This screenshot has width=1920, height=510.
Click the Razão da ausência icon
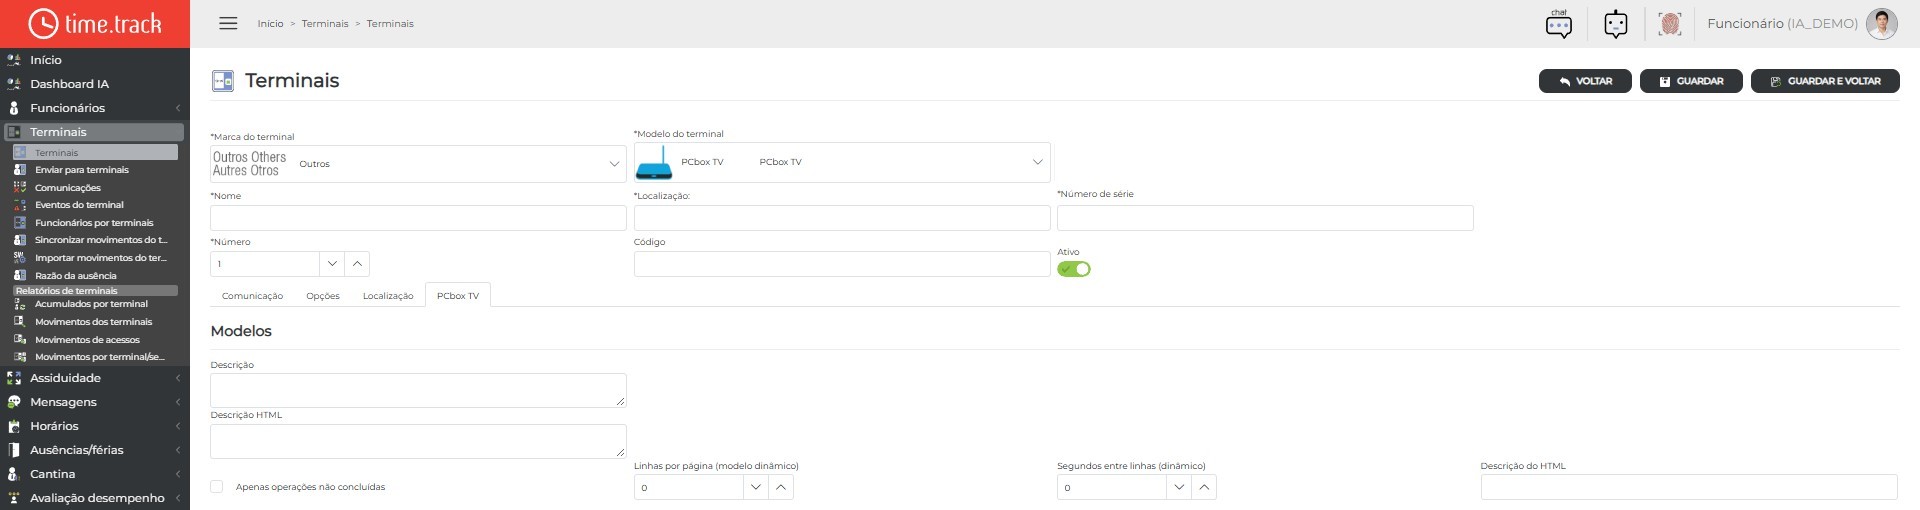[20, 275]
